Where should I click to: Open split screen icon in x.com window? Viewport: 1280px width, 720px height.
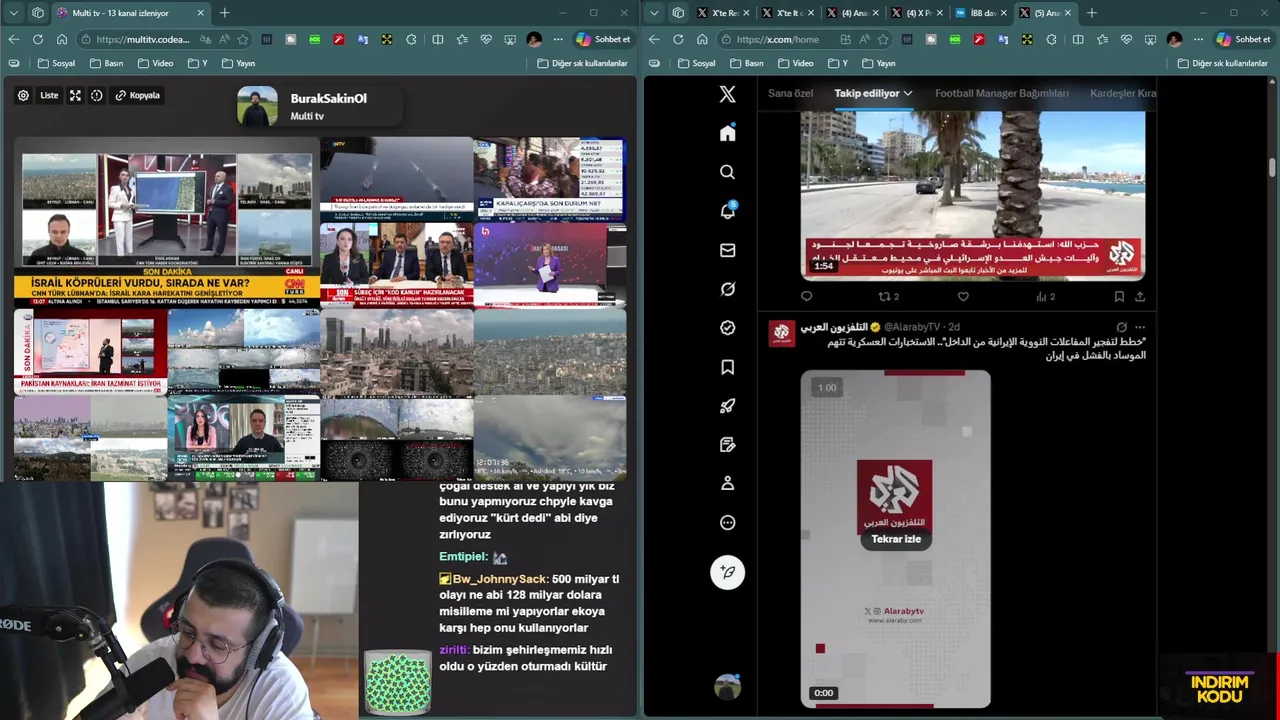(1078, 39)
